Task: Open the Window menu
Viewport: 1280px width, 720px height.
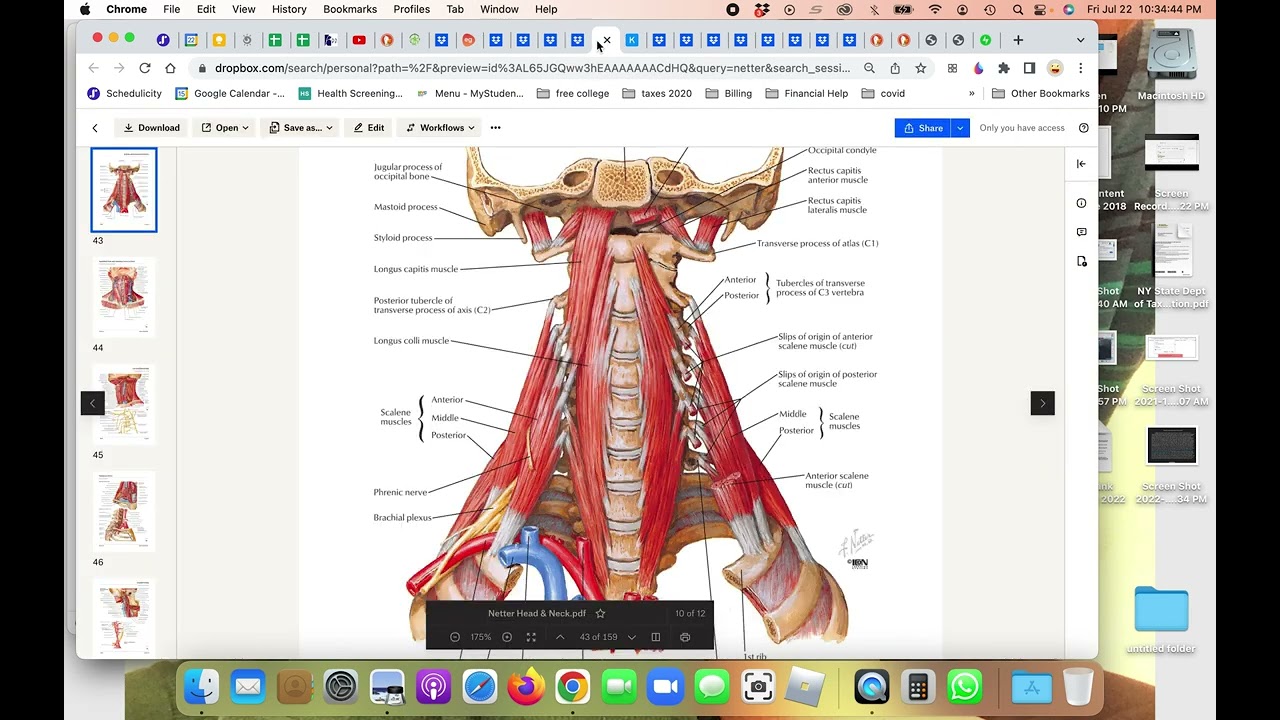Action: pos(499,9)
